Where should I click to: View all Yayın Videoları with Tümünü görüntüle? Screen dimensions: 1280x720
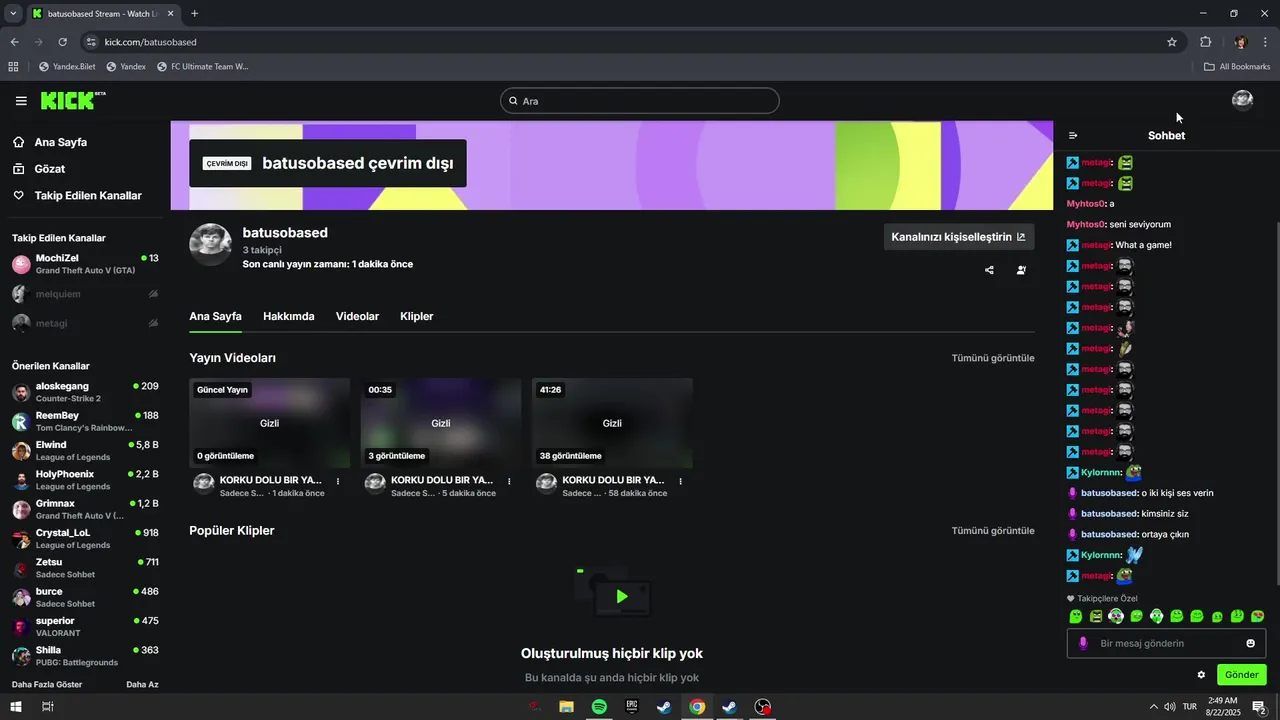pos(993,358)
